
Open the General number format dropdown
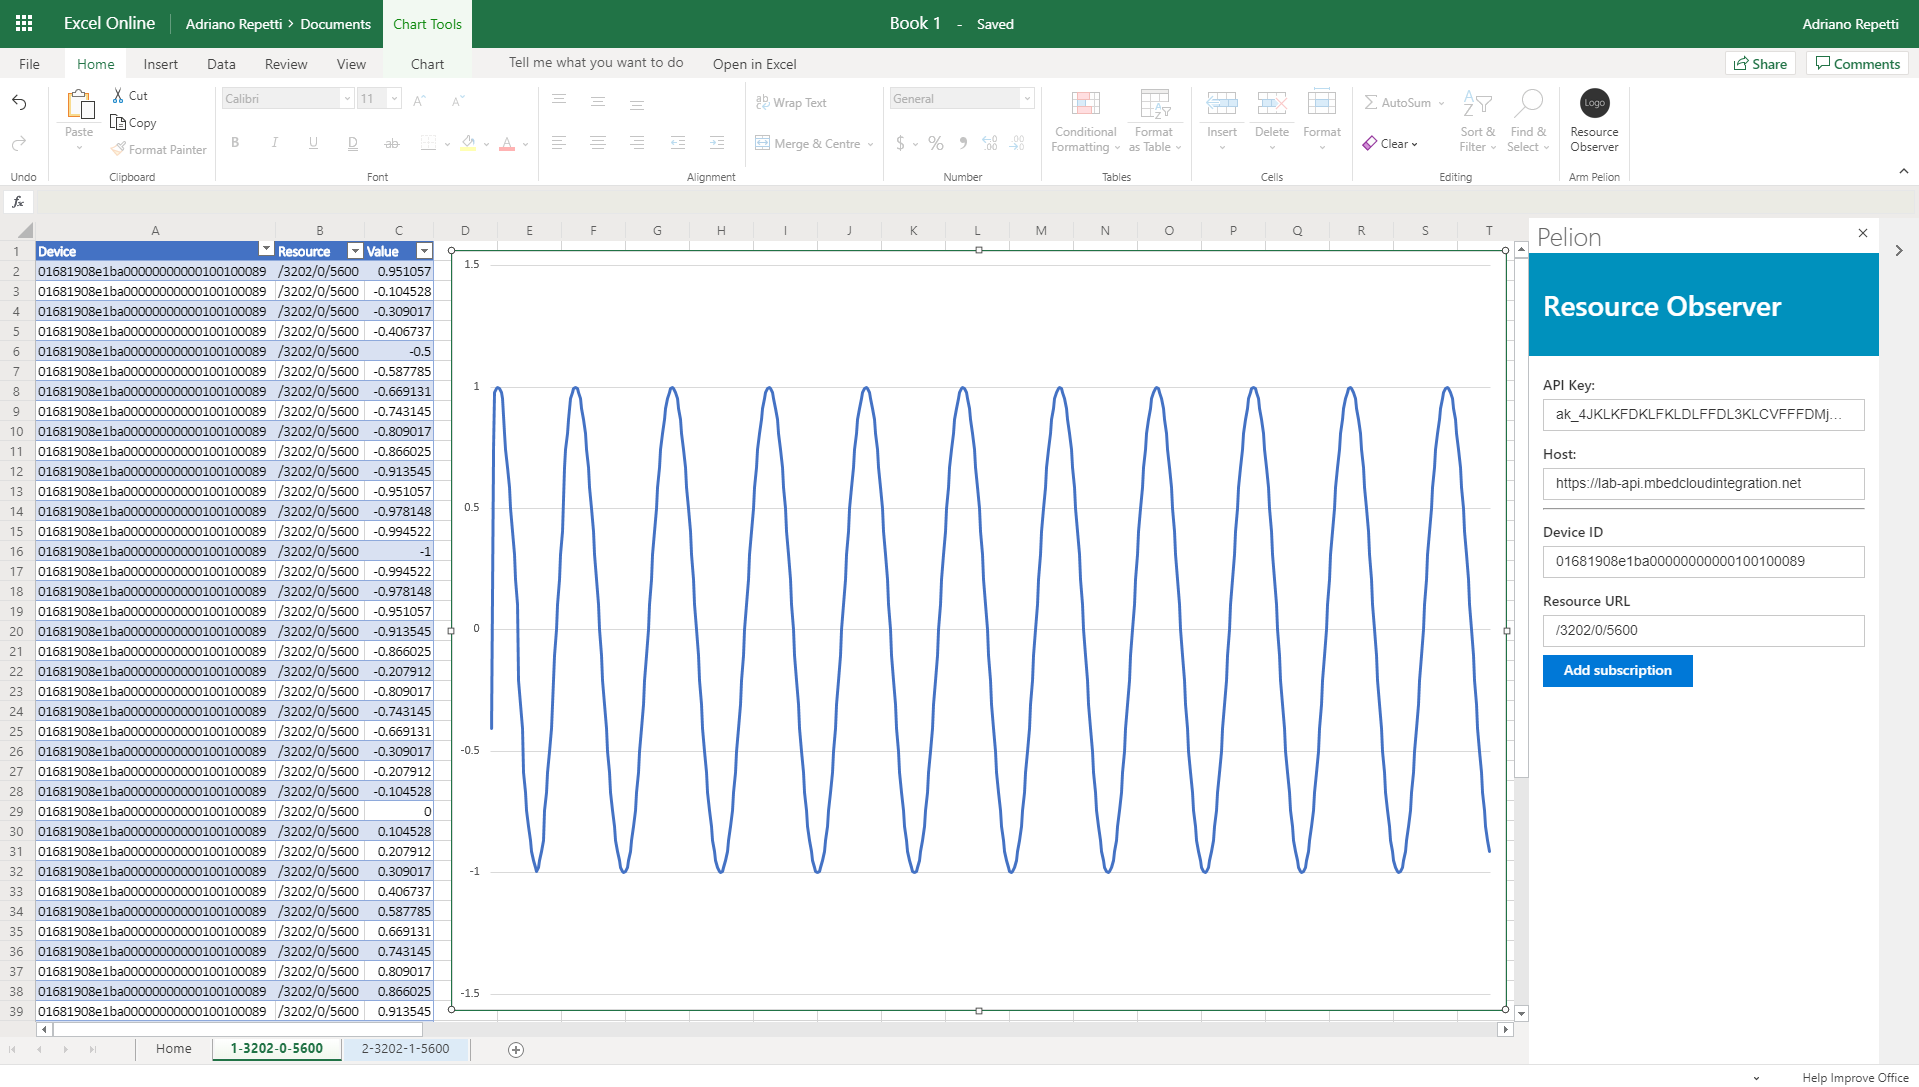[1027, 98]
